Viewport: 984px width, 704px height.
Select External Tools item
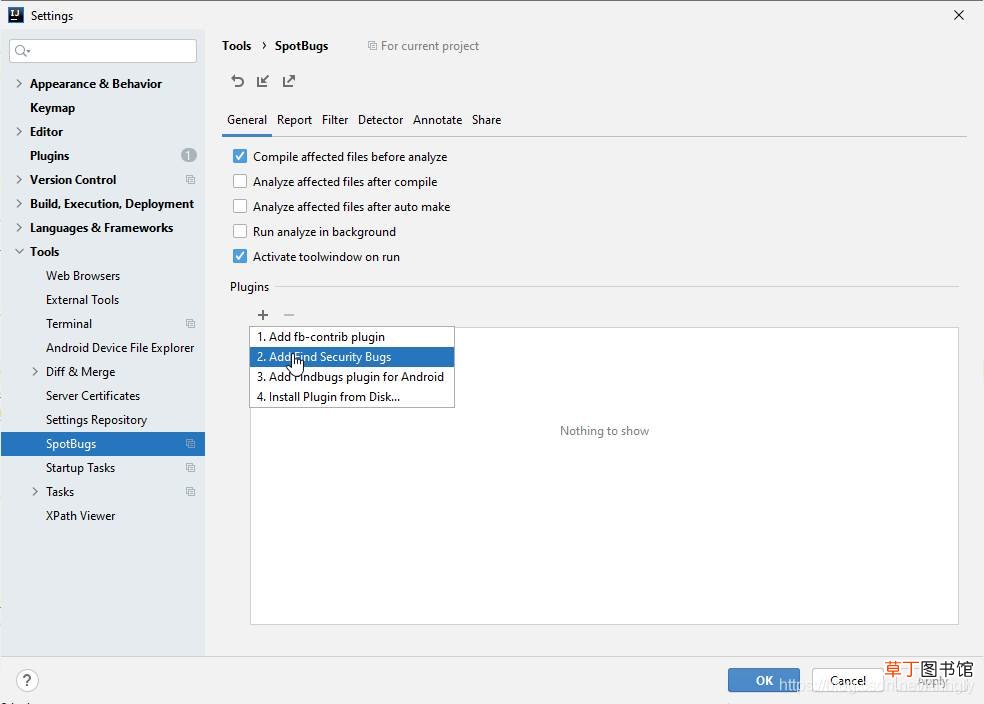coord(82,299)
